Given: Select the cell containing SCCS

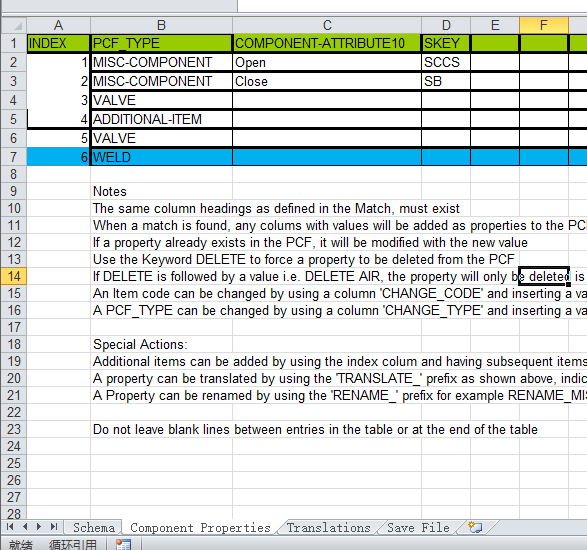Looking at the screenshot, I should point(446,62).
